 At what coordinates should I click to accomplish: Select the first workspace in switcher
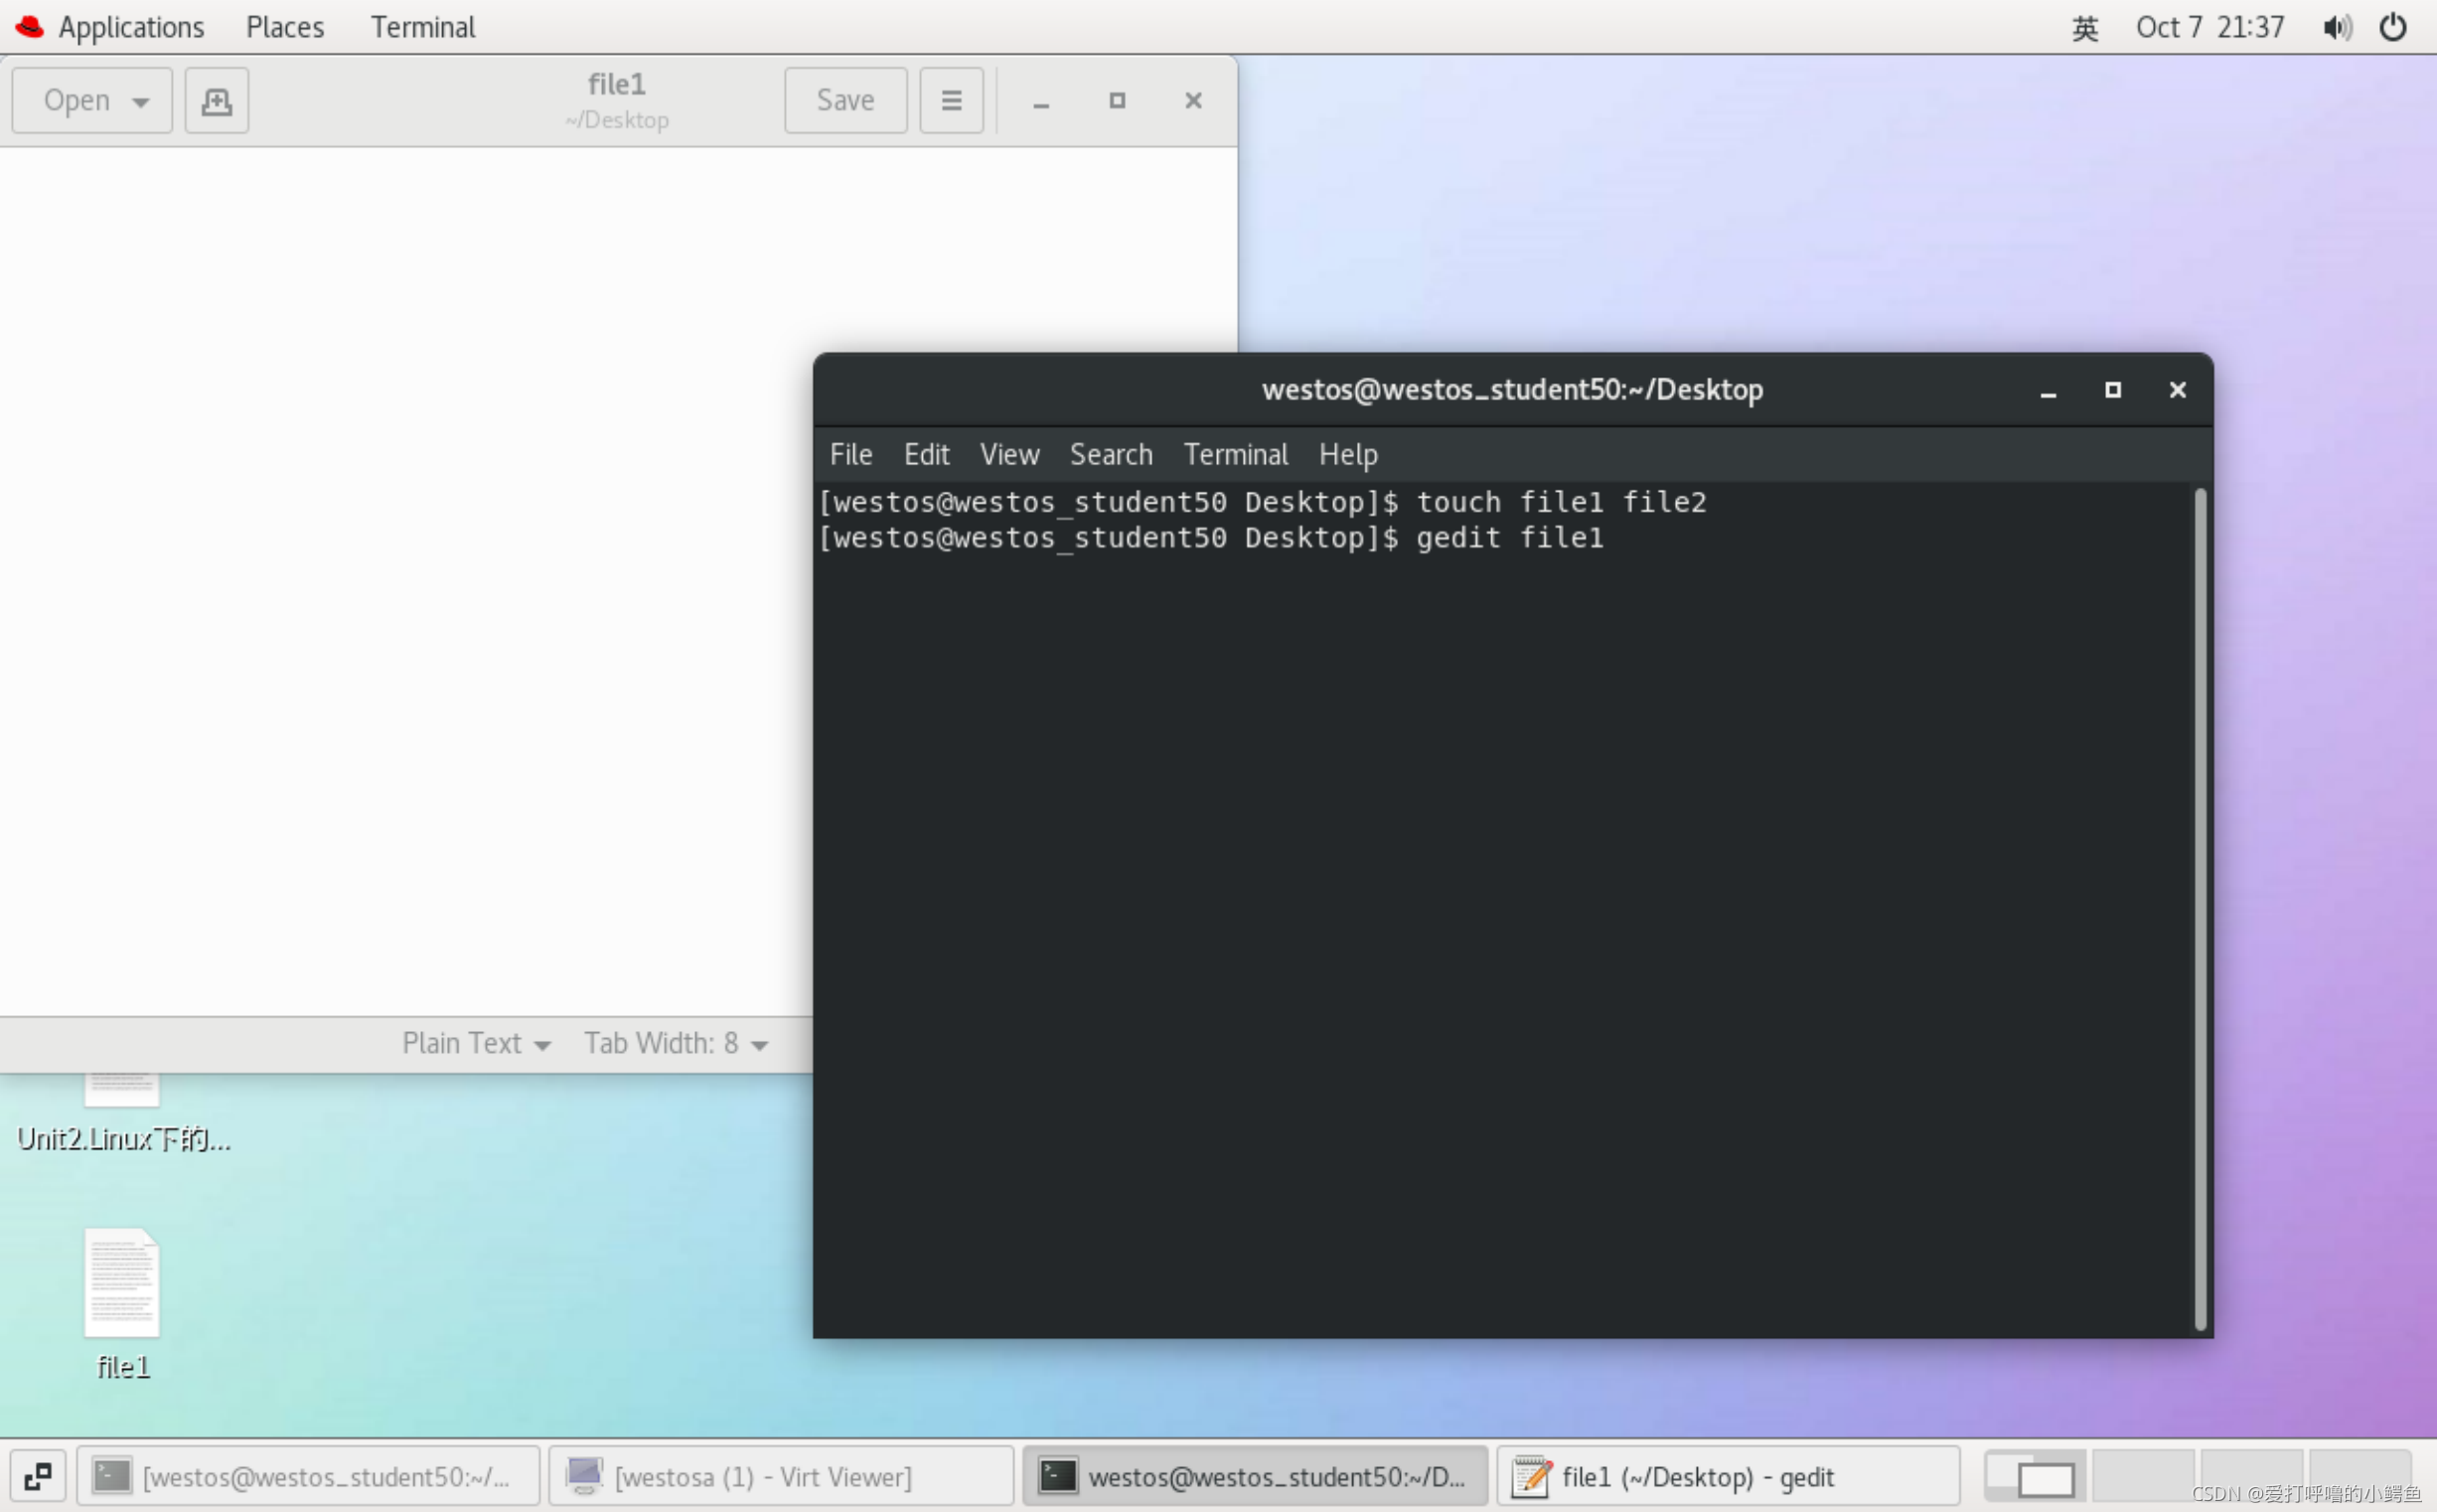click(2035, 1476)
